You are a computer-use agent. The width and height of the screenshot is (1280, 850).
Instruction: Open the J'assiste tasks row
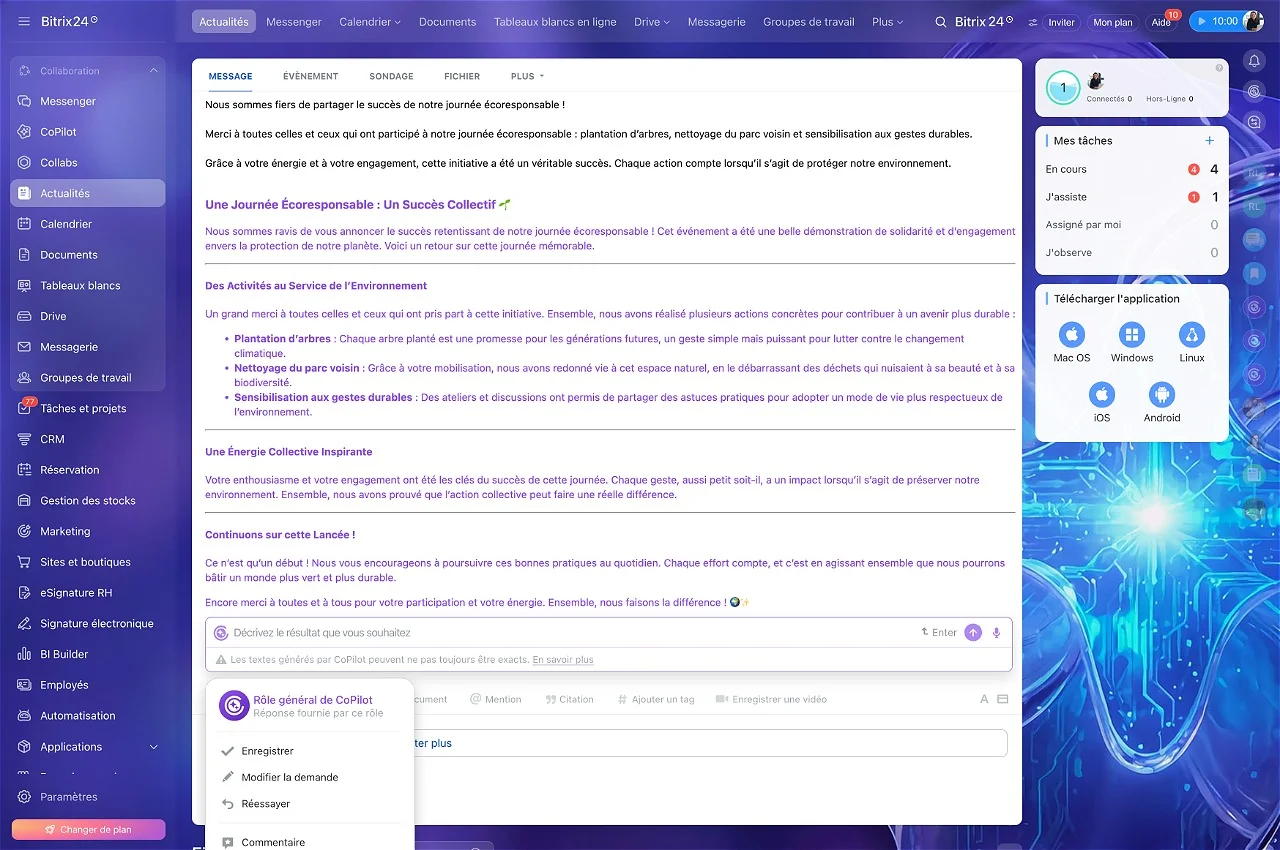(x=1132, y=197)
